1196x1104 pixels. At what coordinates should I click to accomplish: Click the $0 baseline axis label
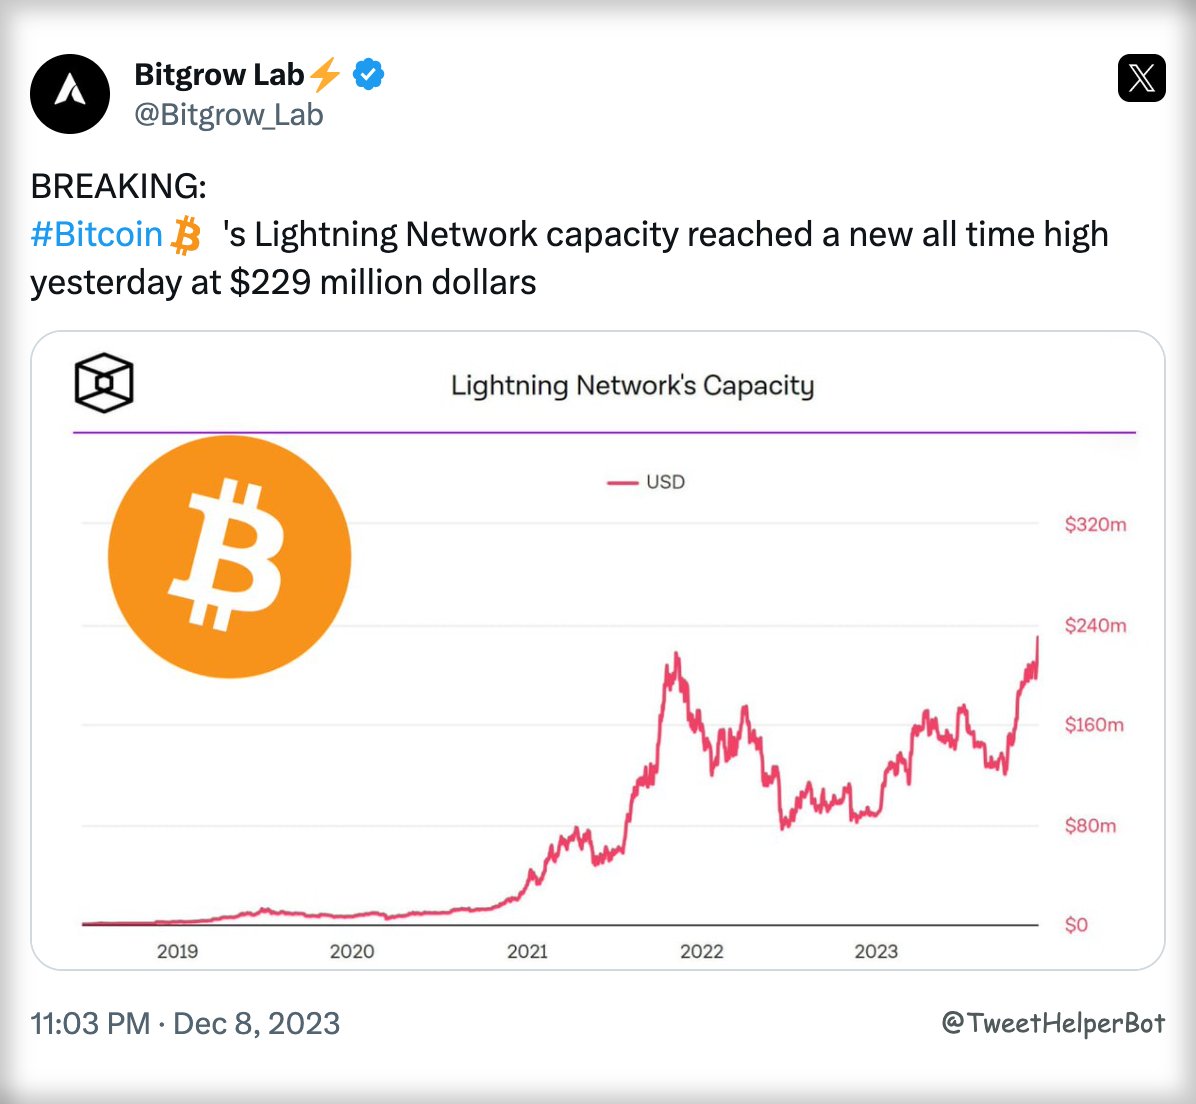click(x=1076, y=925)
